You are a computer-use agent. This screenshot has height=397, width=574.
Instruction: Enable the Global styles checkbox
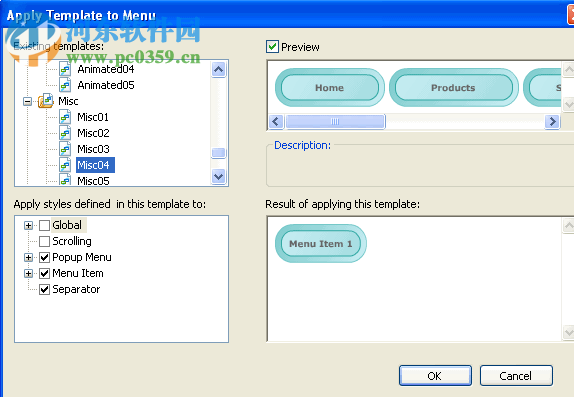click(x=44, y=225)
